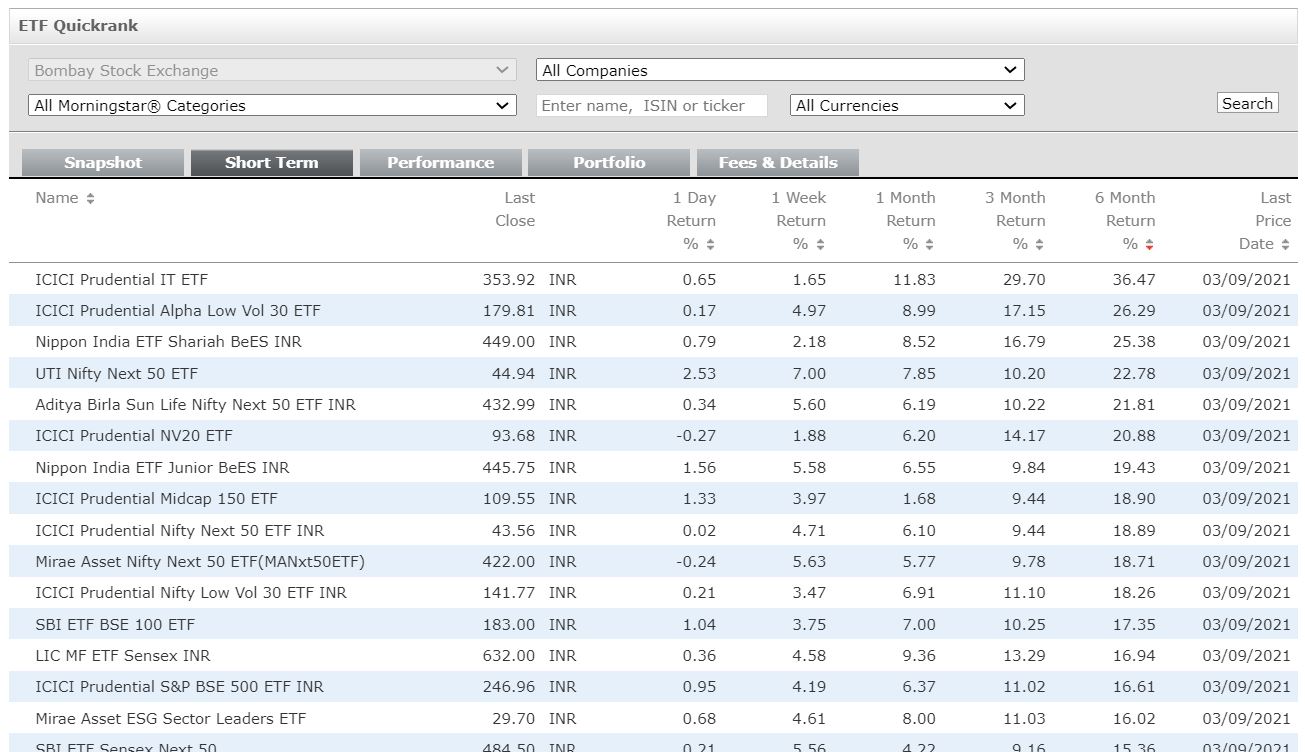Open the All Currencies dropdown

click(x=906, y=105)
